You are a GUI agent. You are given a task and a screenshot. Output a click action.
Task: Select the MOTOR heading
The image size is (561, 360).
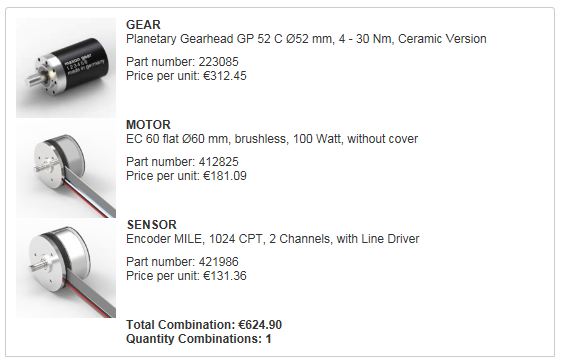(x=148, y=125)
